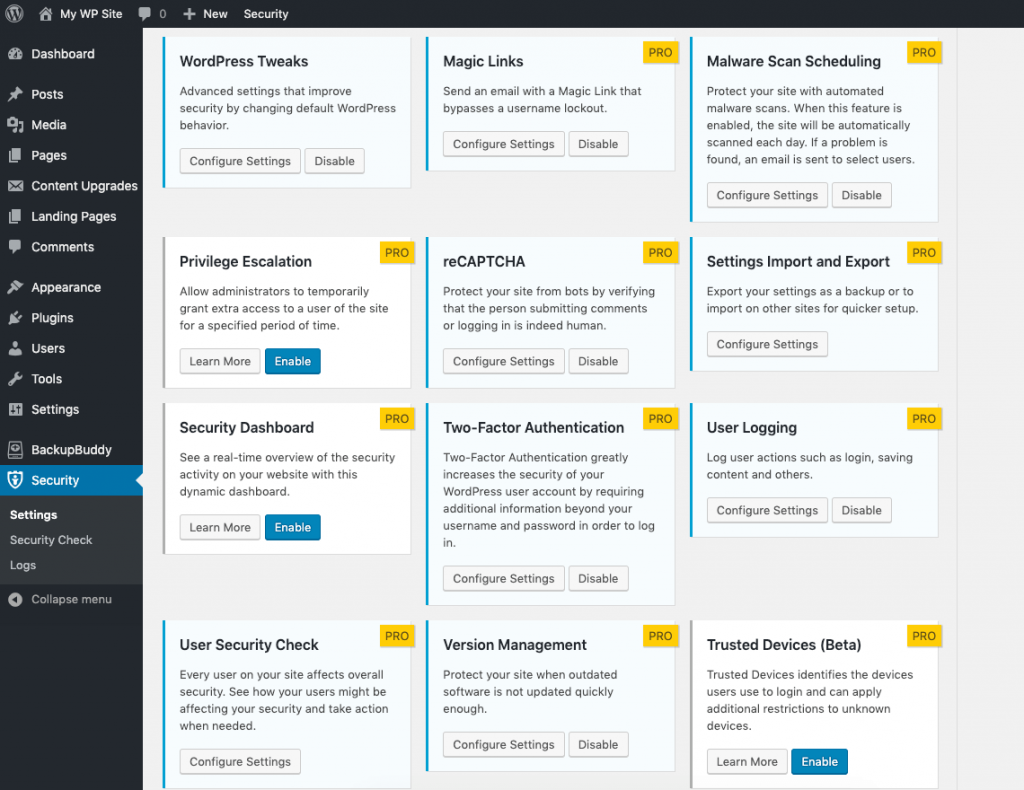
Task: Click Learn More for Trusted Devices
Action: coord(747,761)
